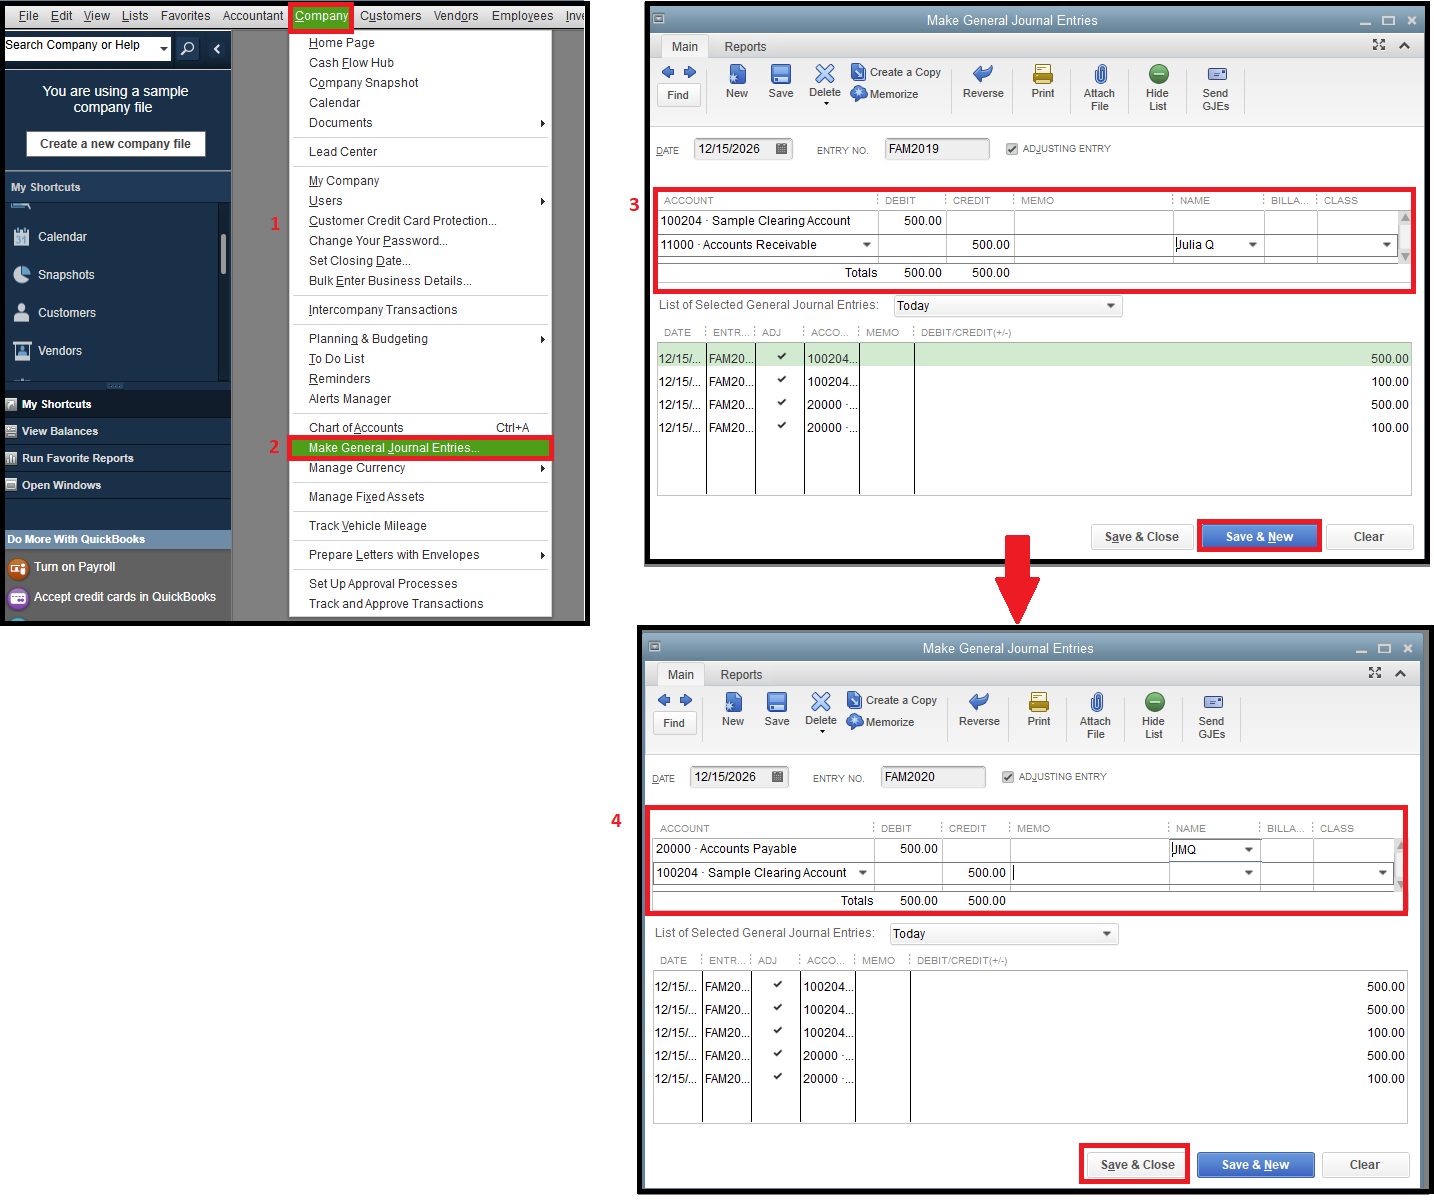Open the Today dropdown for selected journal entries
This screenshot has height=1200, width=1434.
click(x=1110, y=305)
